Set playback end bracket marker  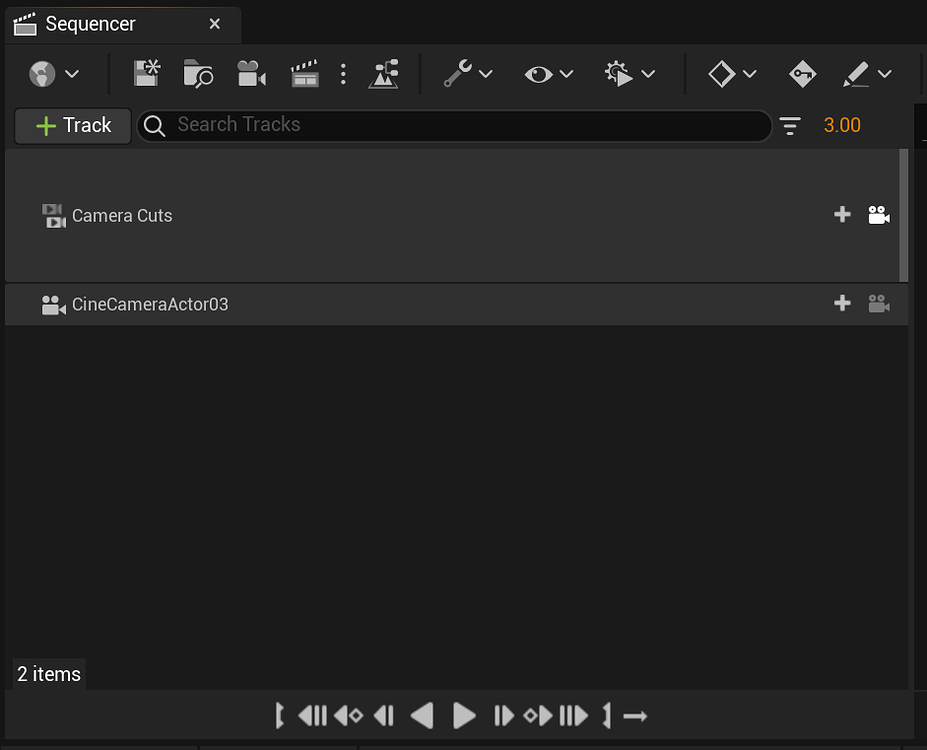607,716
